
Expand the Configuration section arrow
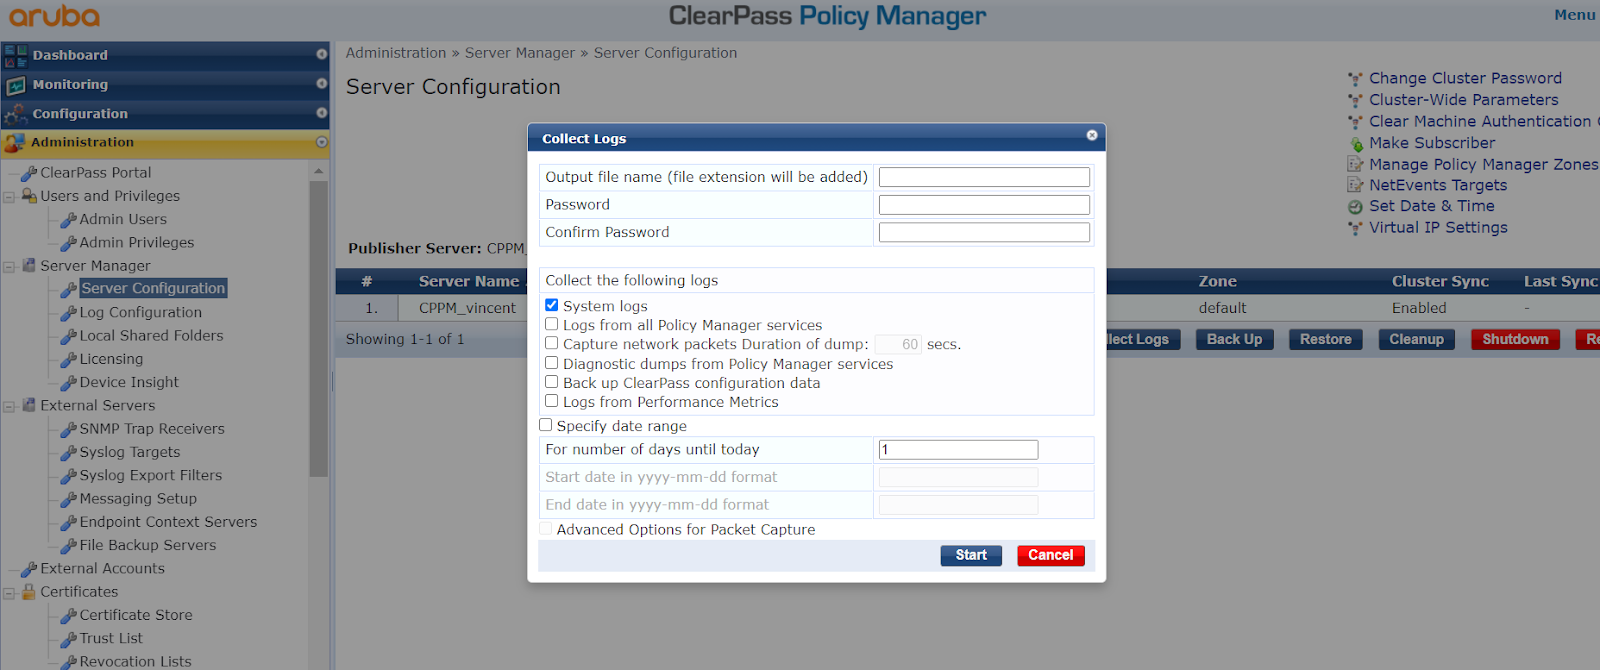[322, 113]
